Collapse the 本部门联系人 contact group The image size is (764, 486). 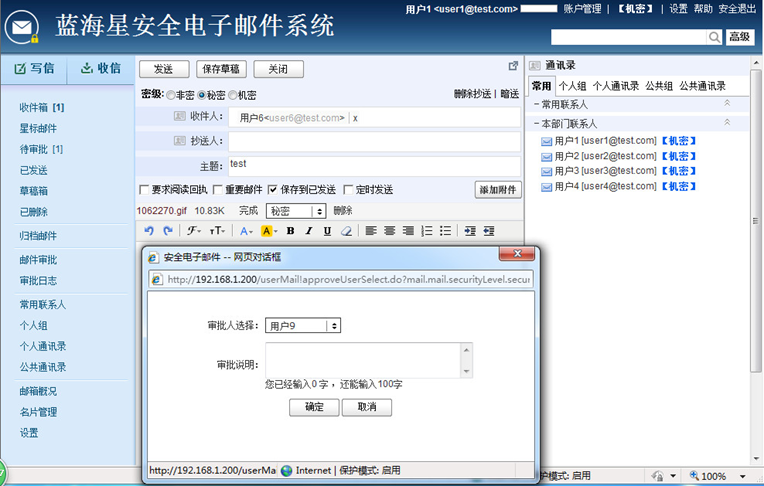[x=727, y=123]
